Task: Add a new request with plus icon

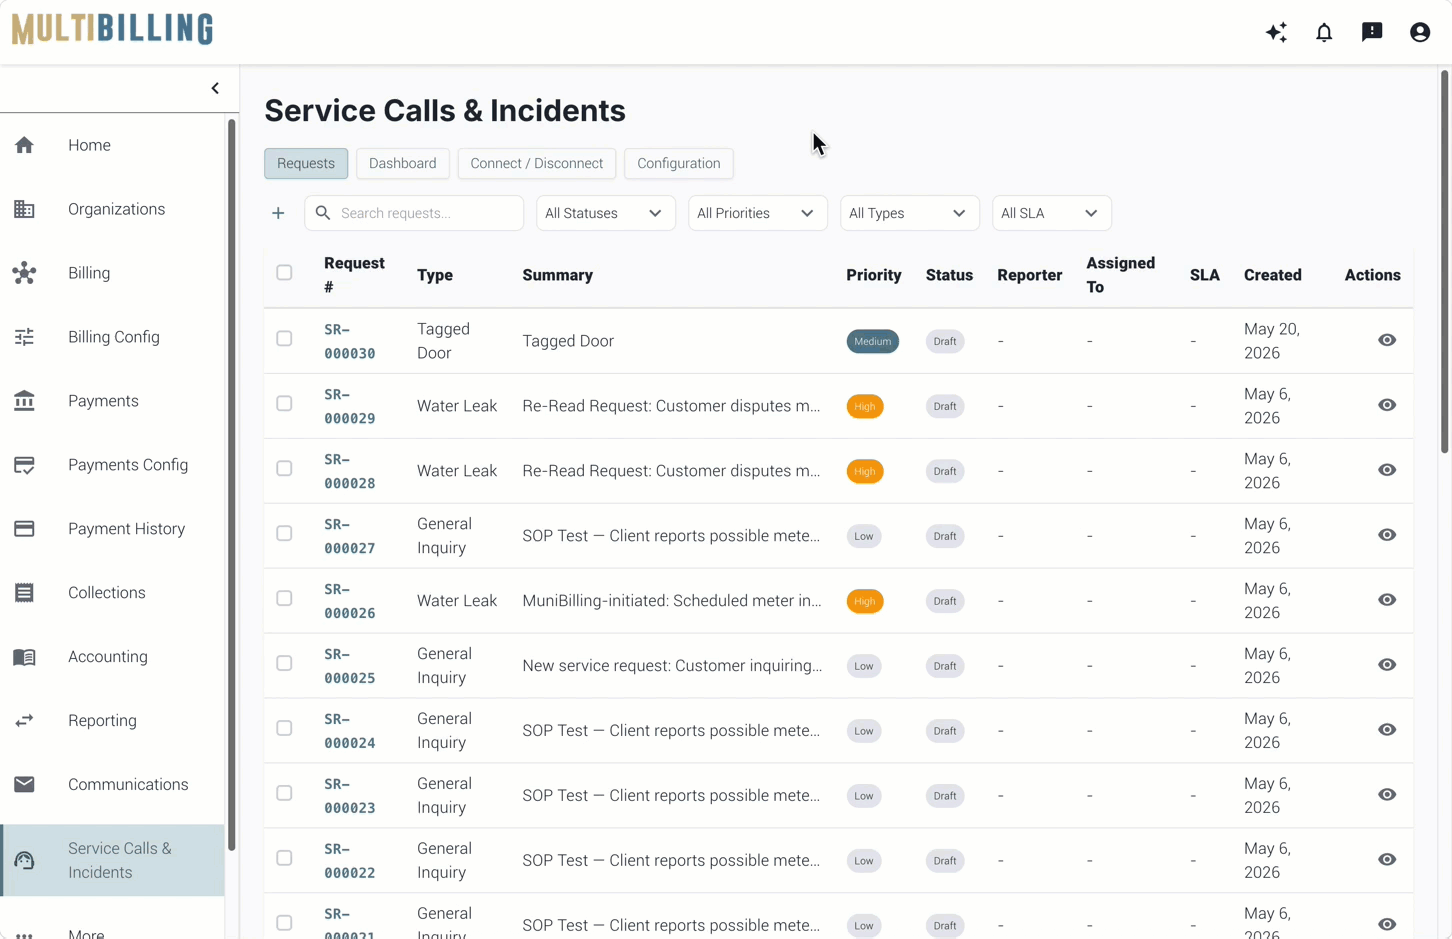Action: point(278,213)
